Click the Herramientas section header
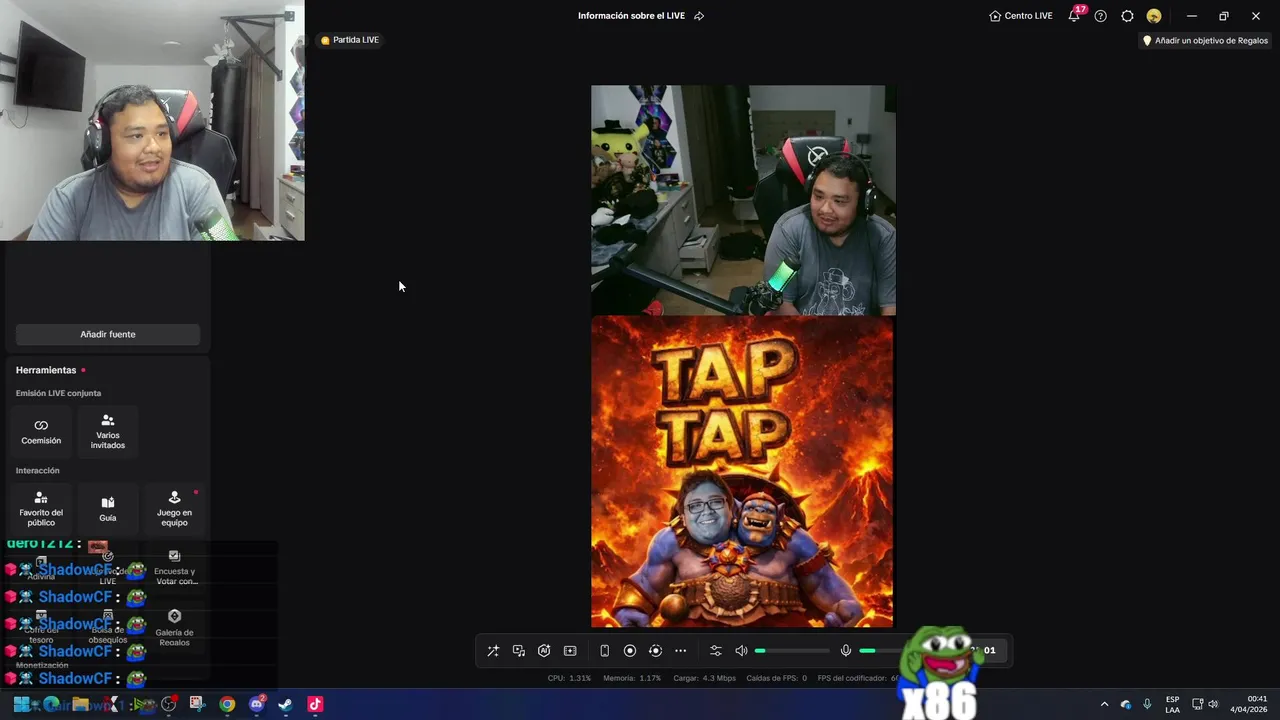Image resolution: width=1280 pixels, height=720 pixels. click(46, 370)
